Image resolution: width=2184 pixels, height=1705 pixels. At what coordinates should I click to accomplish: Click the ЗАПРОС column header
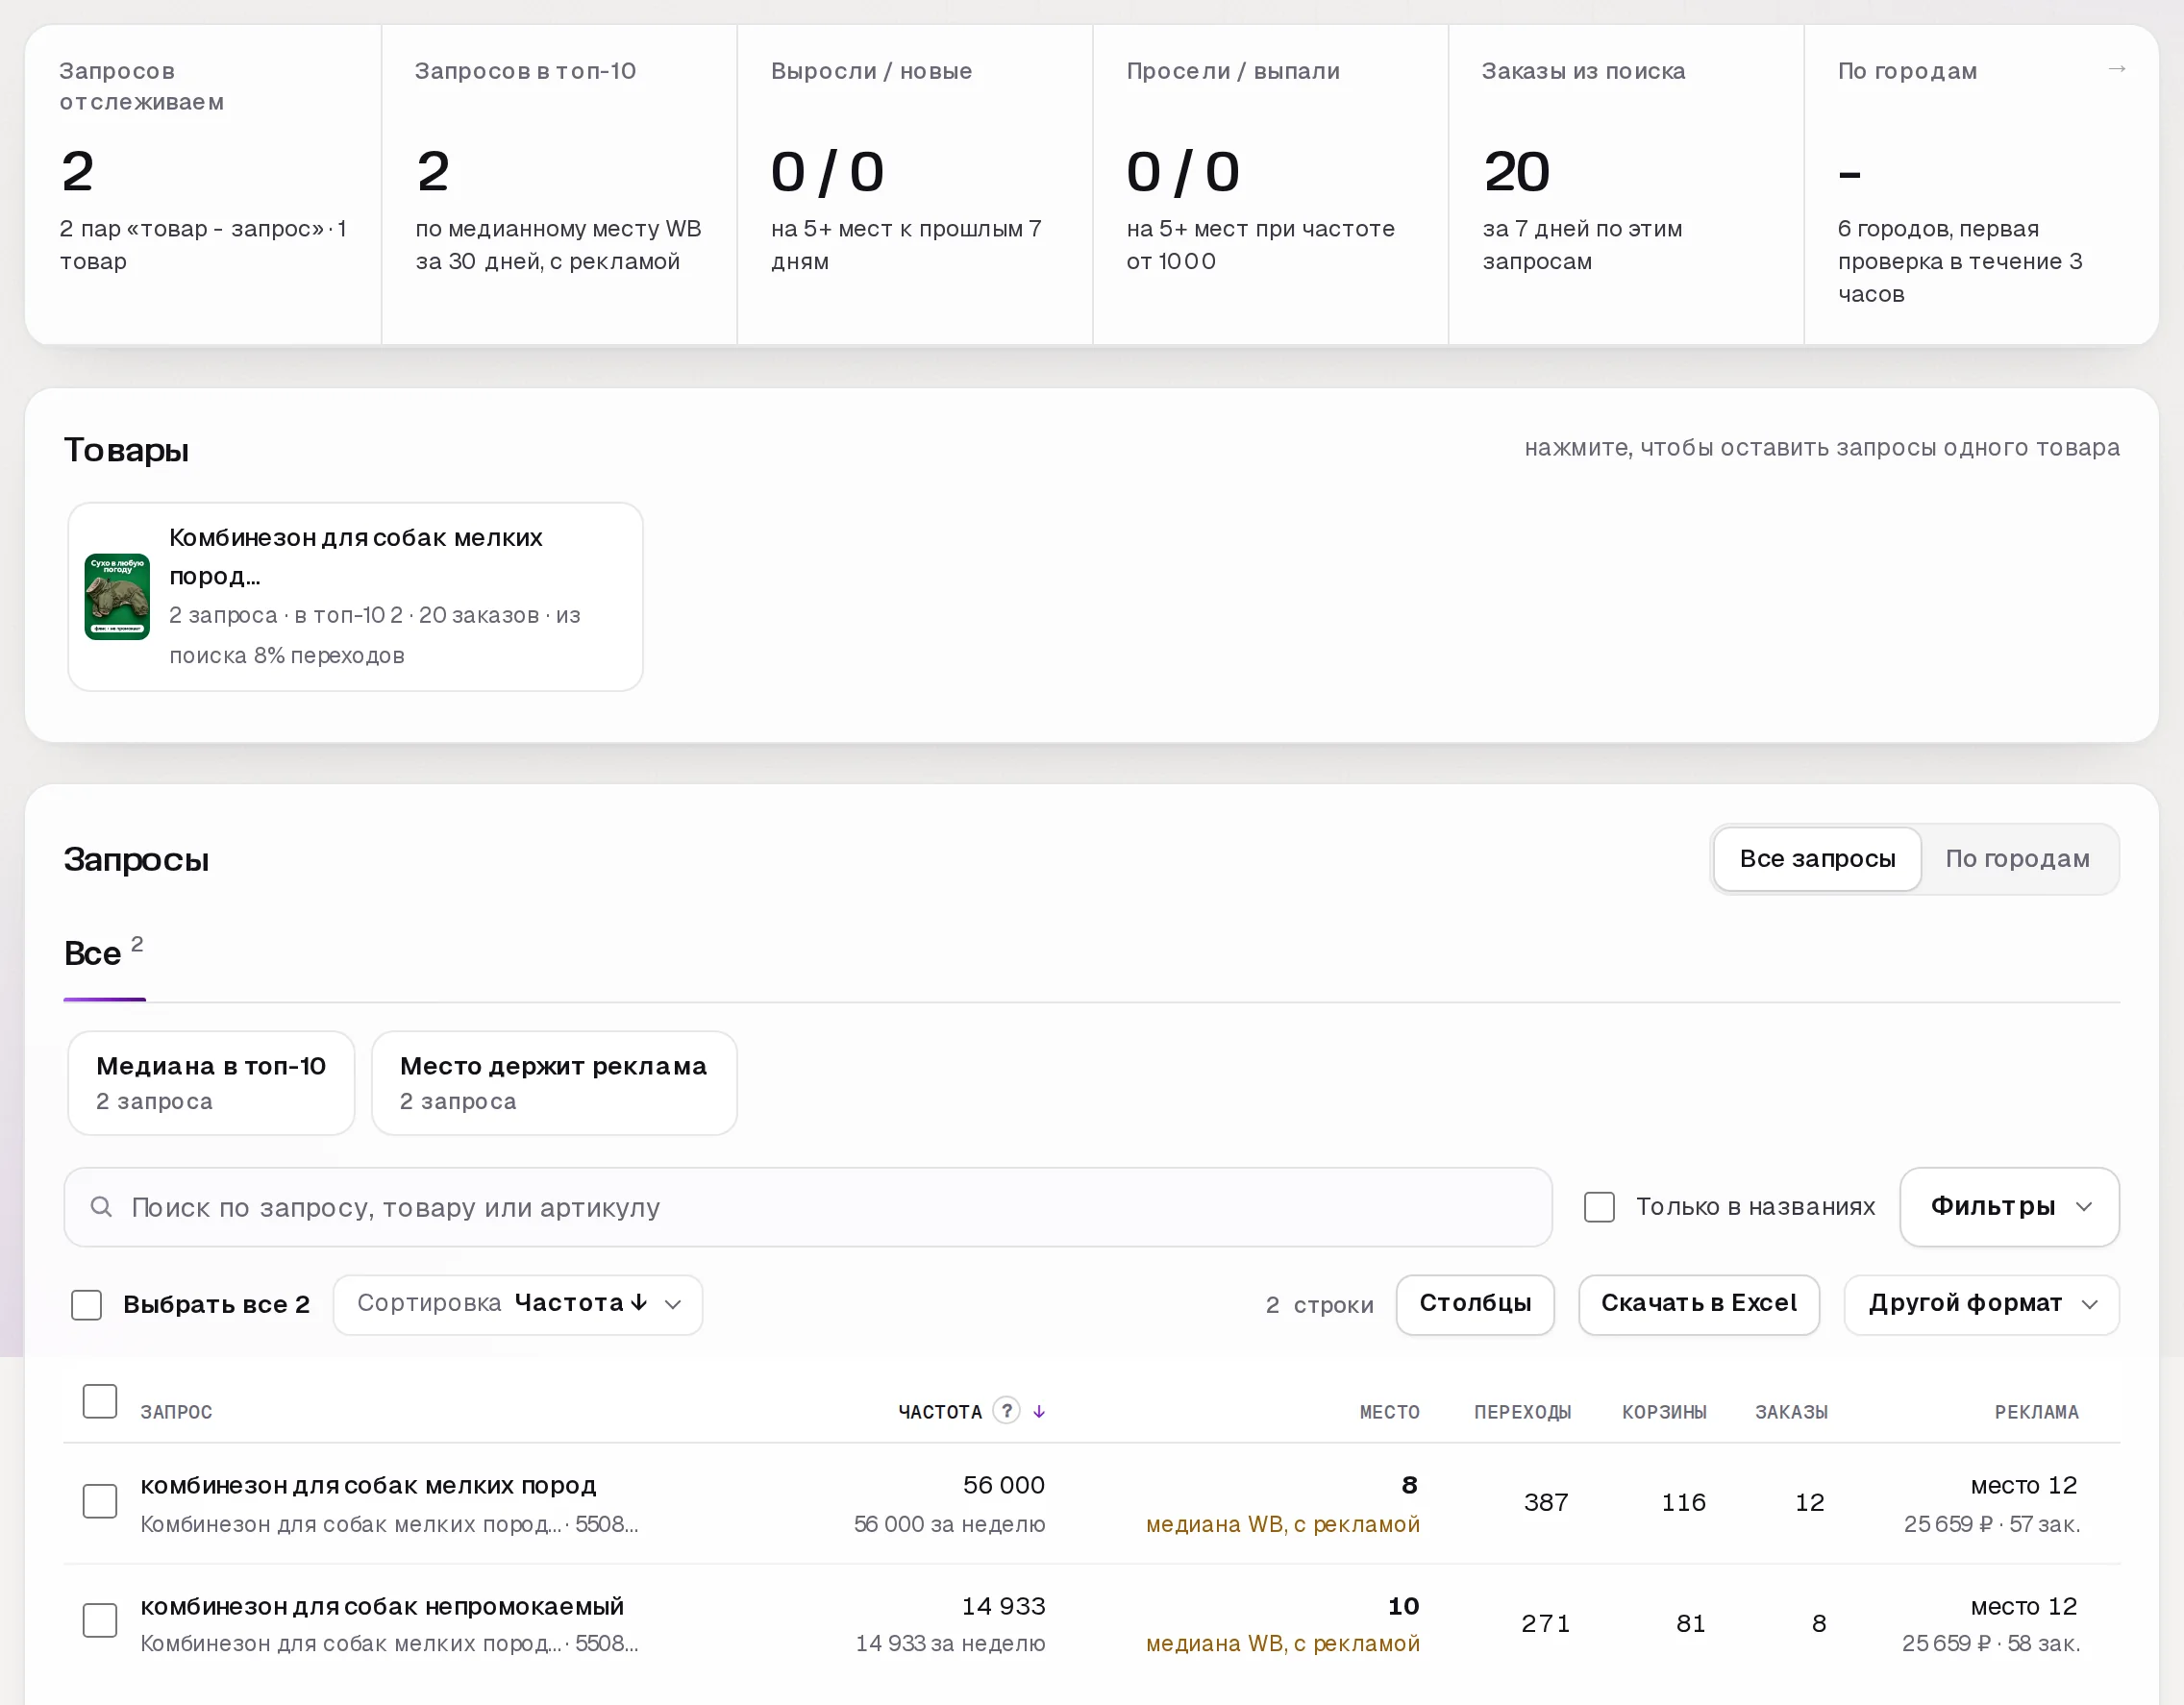[x=176, y=1411]
